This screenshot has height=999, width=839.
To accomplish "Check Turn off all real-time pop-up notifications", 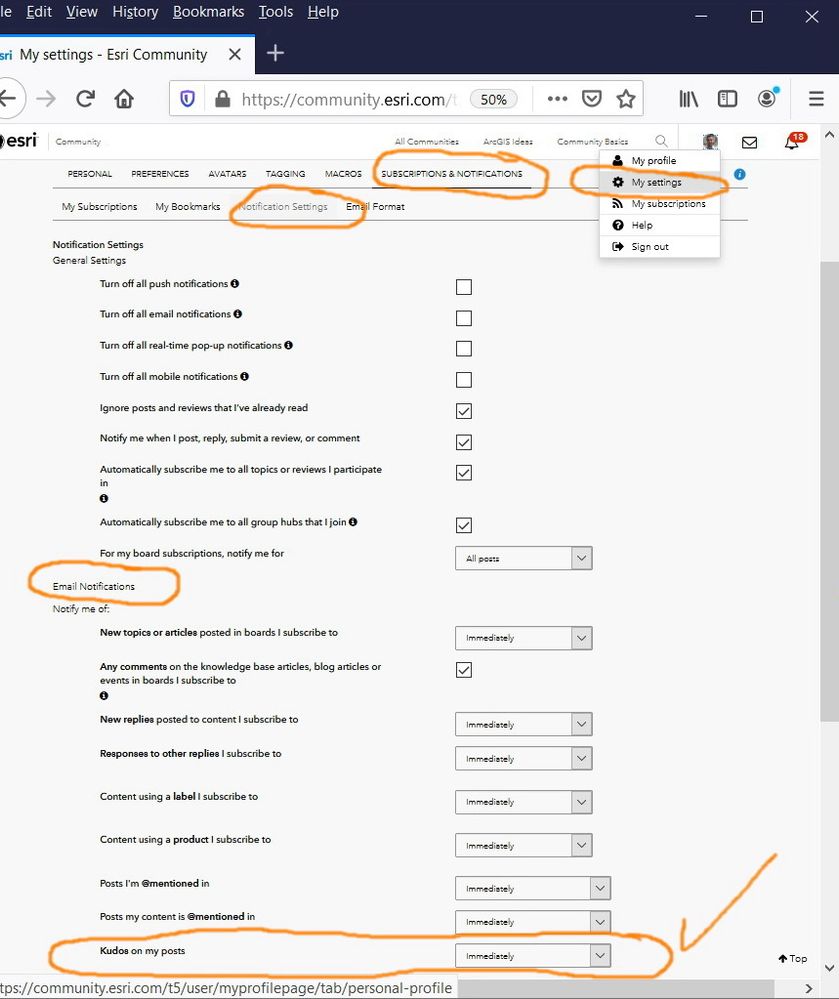I will 464,349.
